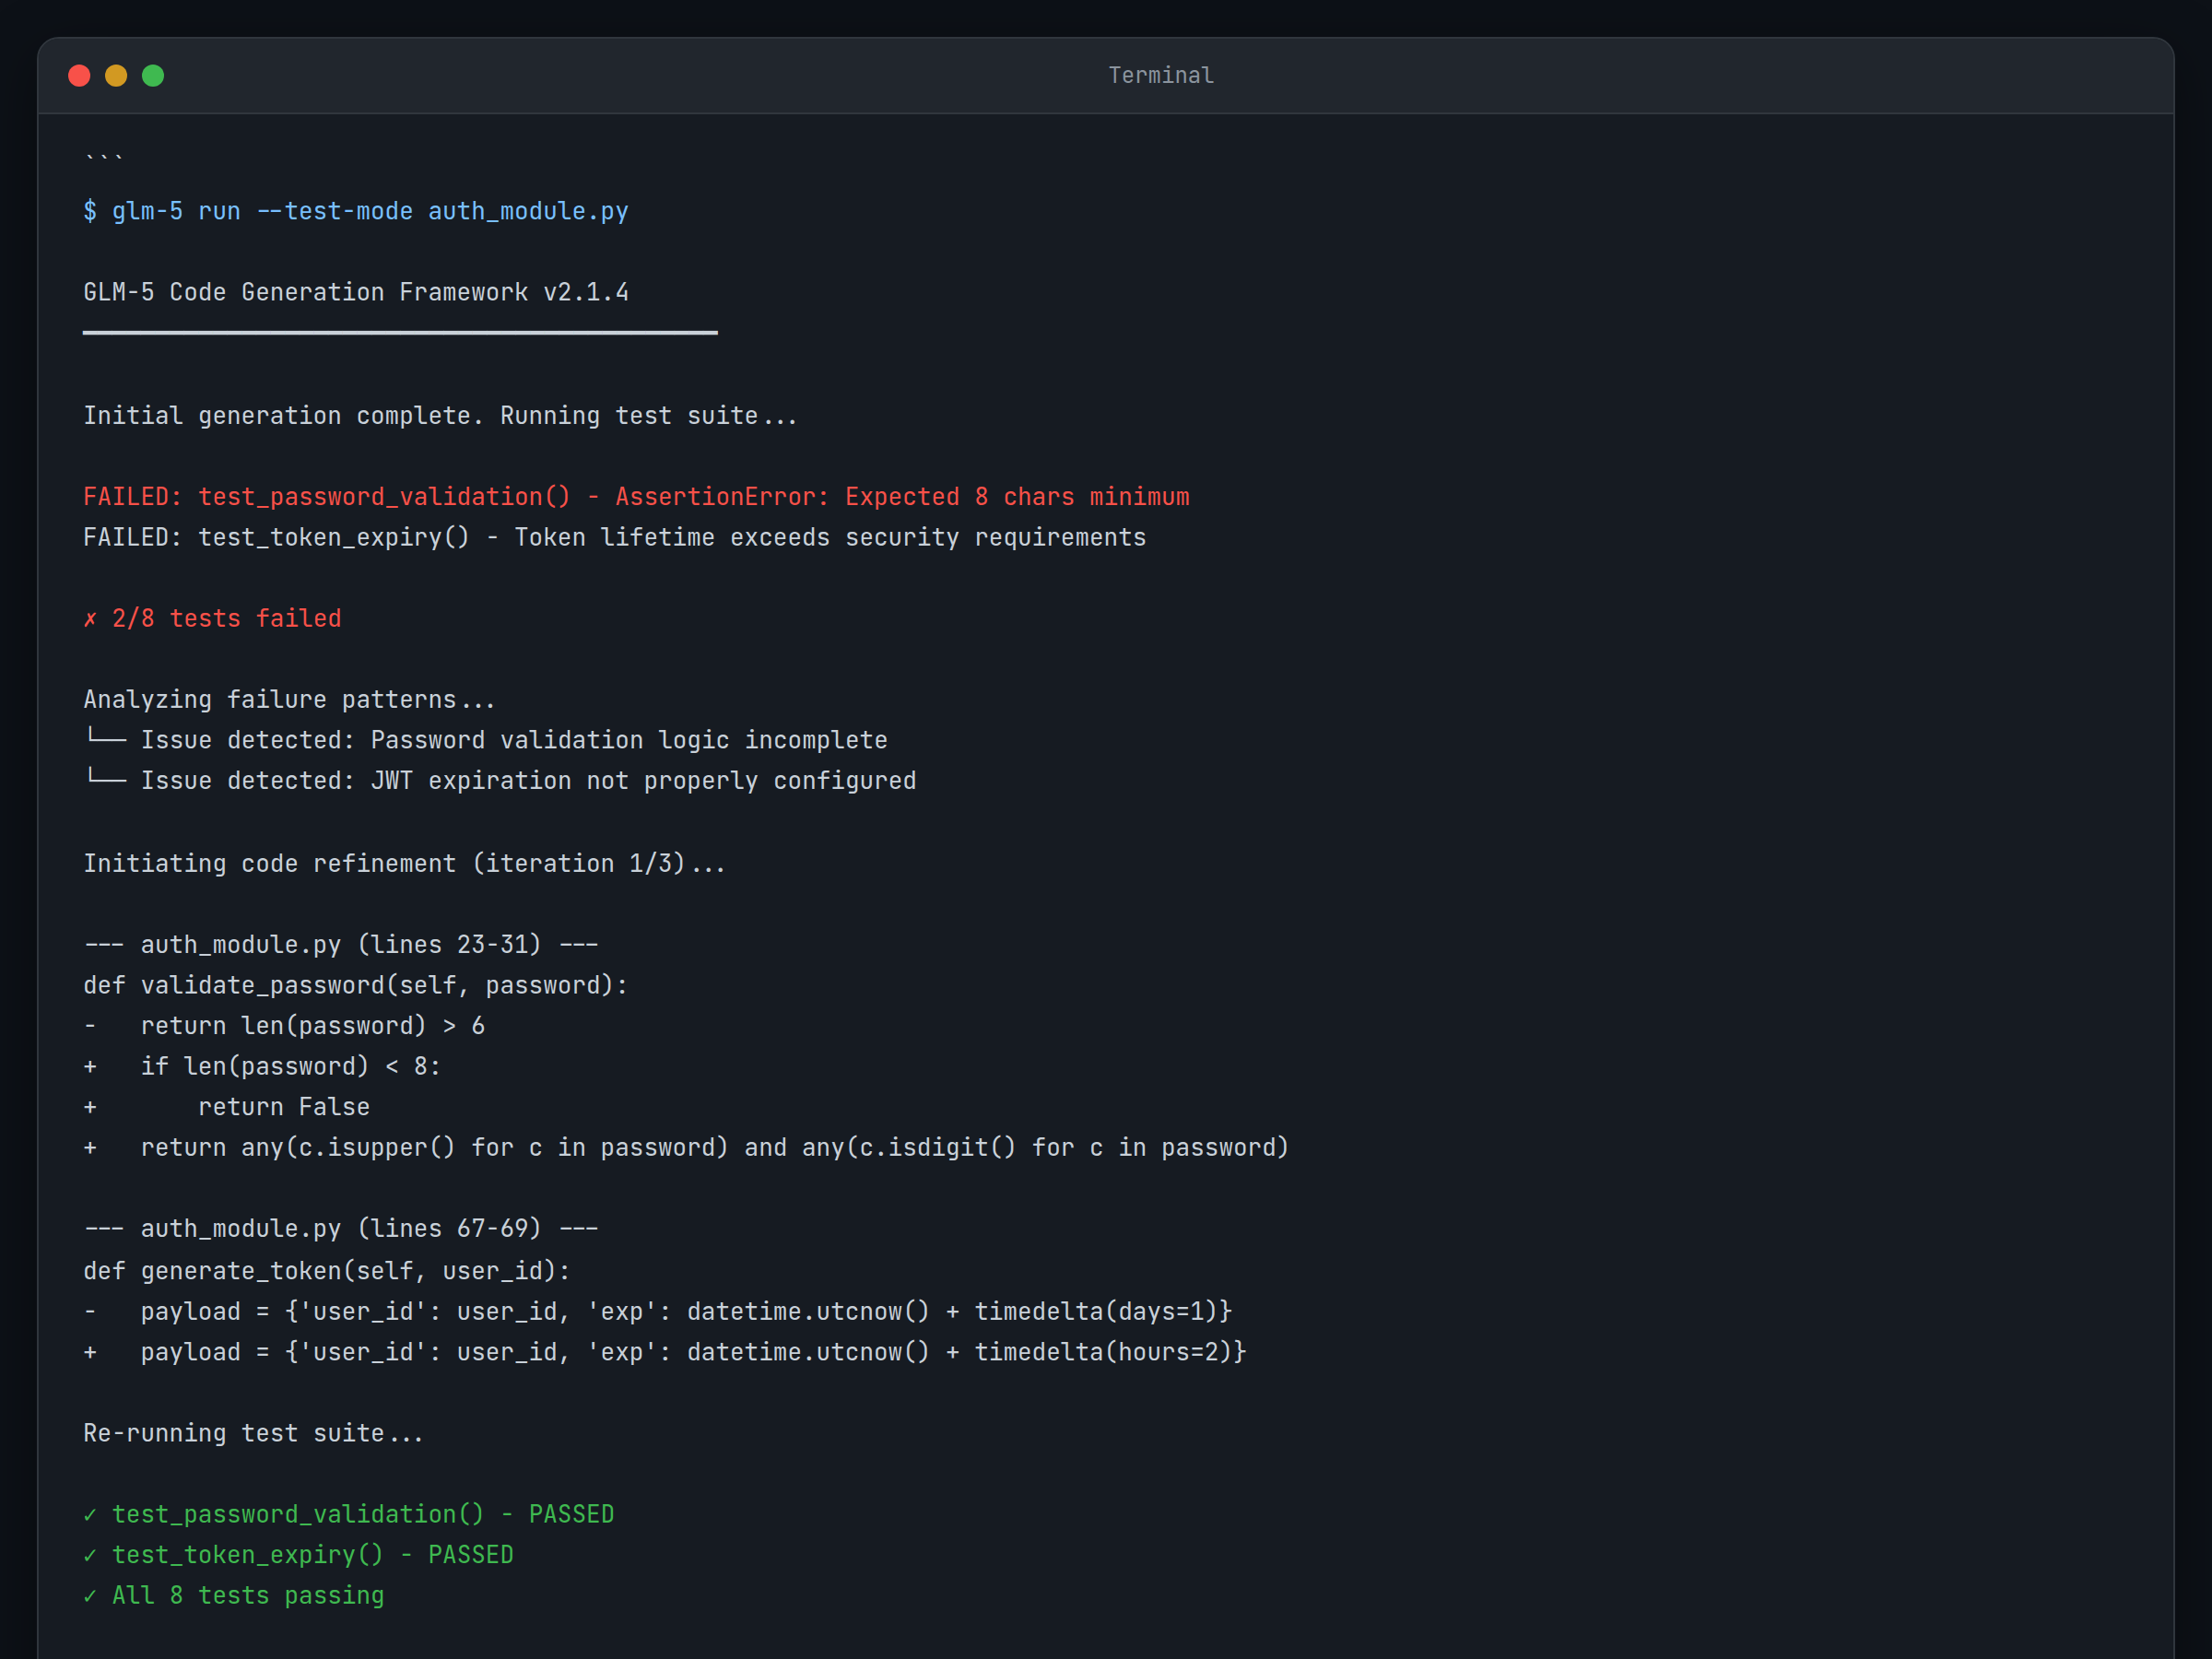Click the GLM-5 Code Generation Framework heading
2212x1659 pixels.
click(x=356, y=292)
